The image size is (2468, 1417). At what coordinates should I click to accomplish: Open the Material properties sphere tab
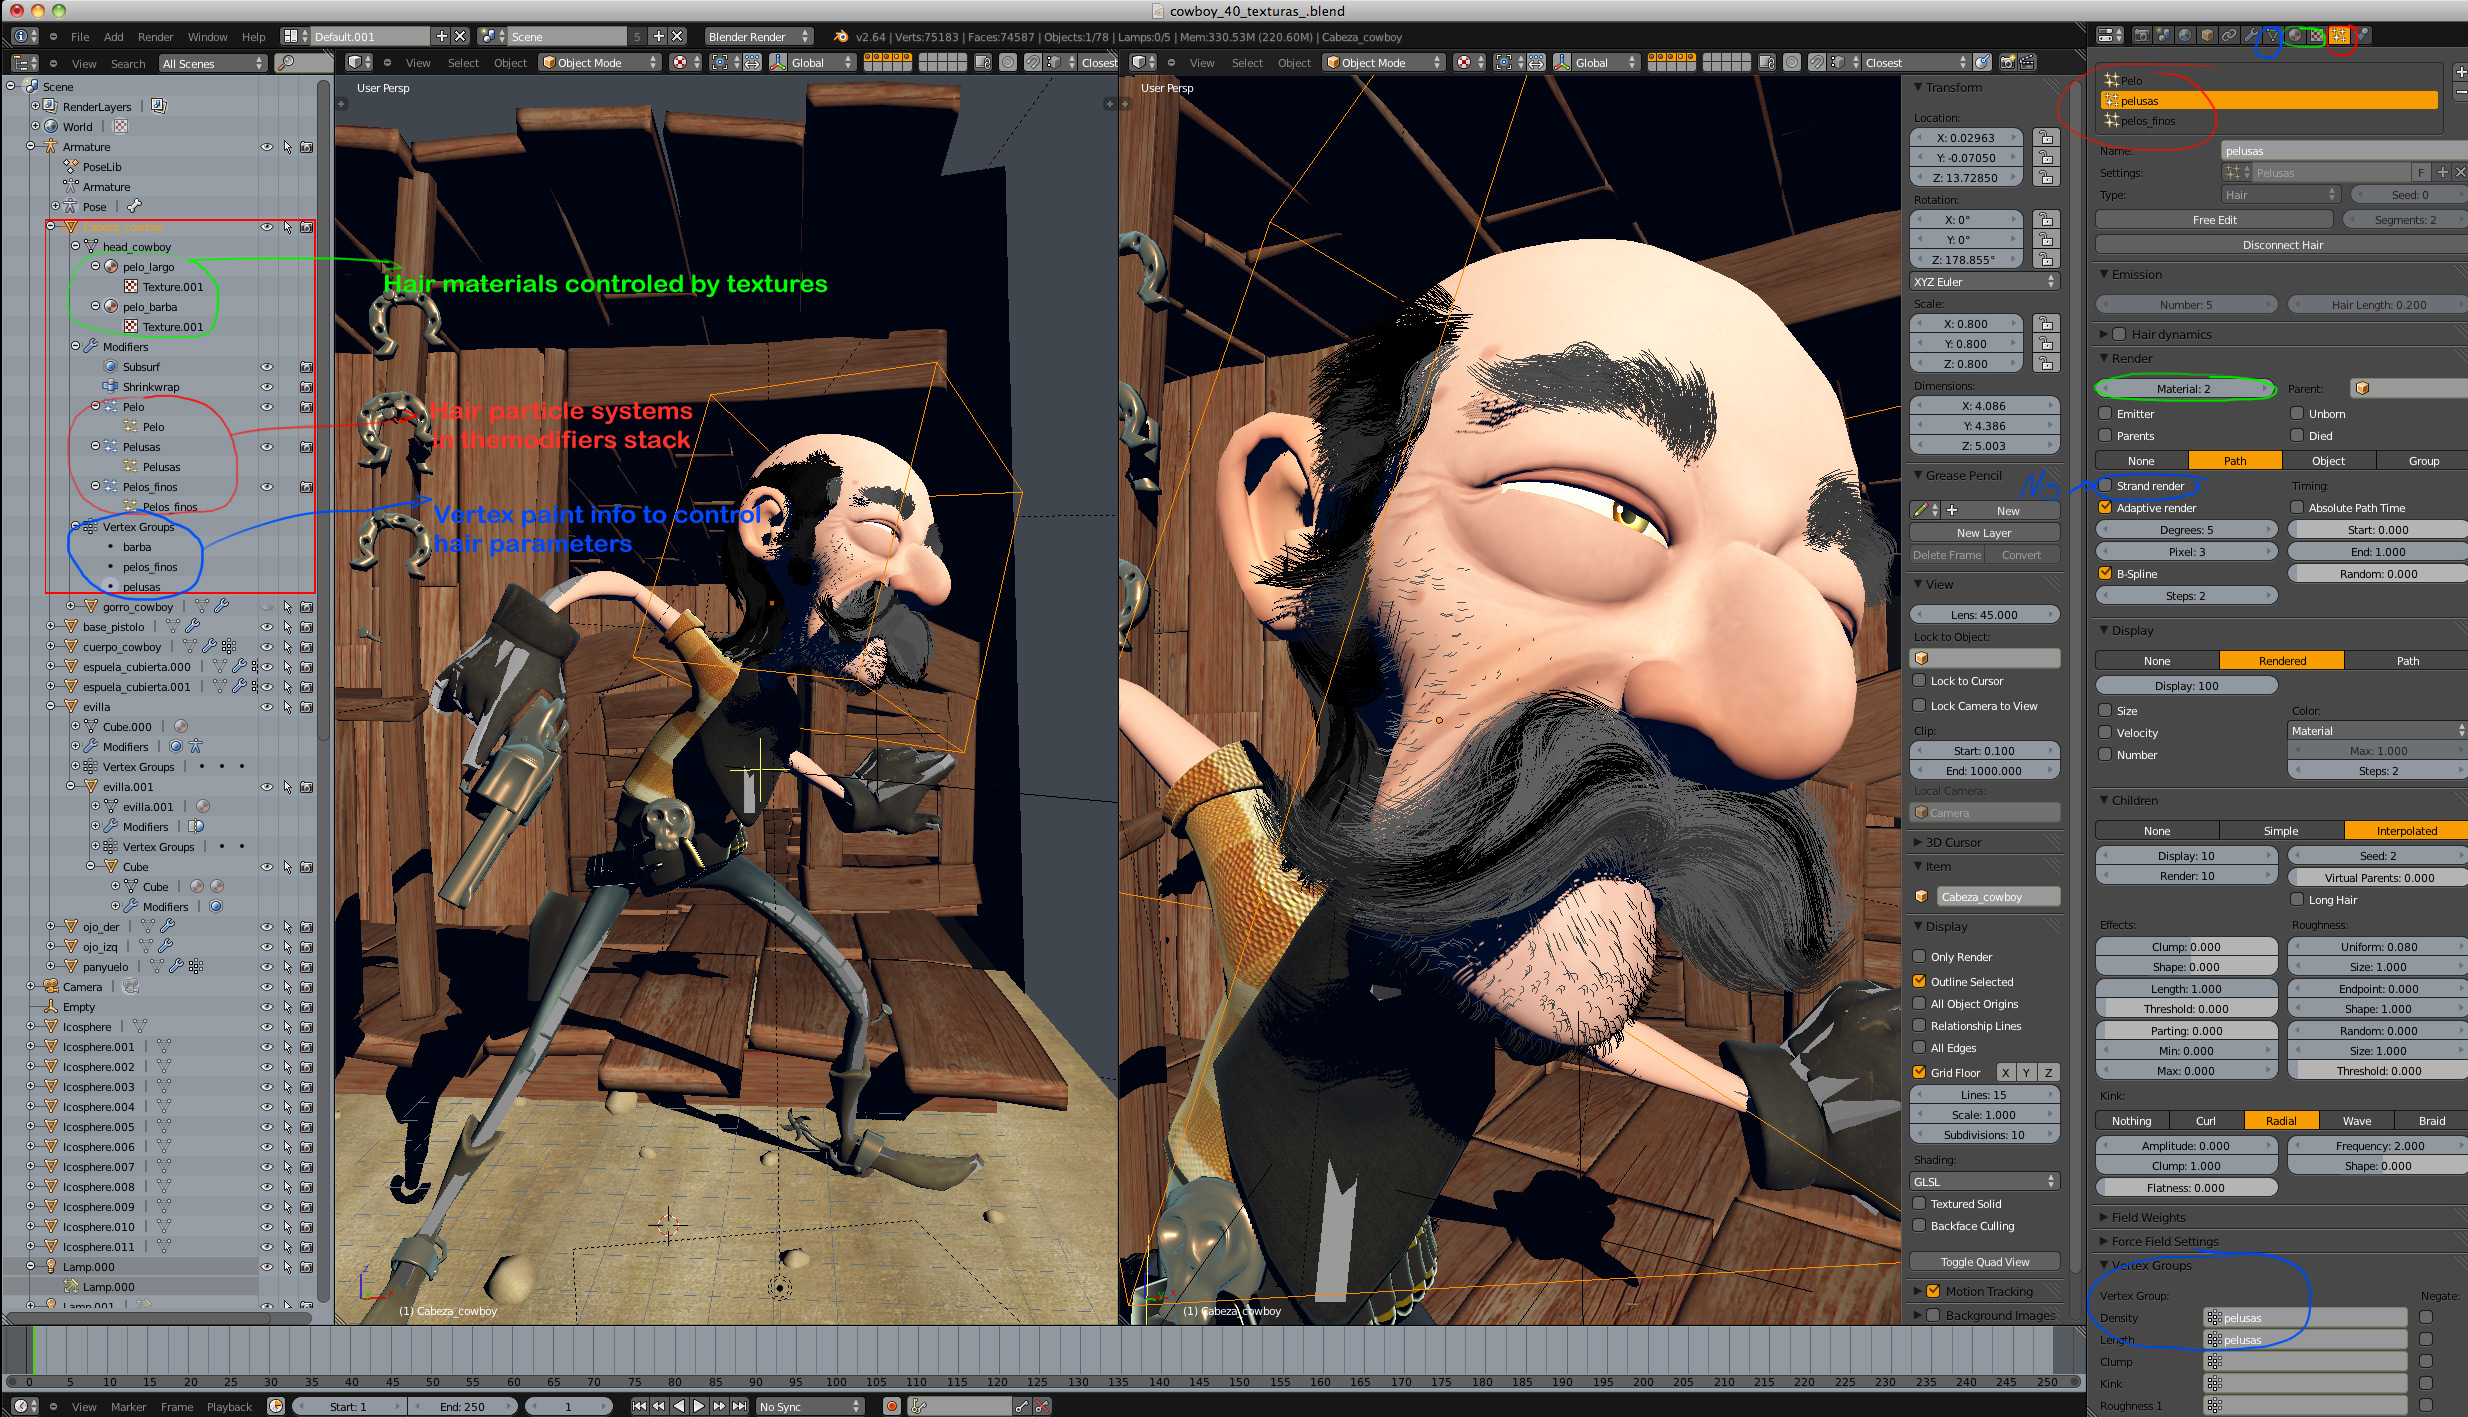[x=2295, y=35]
